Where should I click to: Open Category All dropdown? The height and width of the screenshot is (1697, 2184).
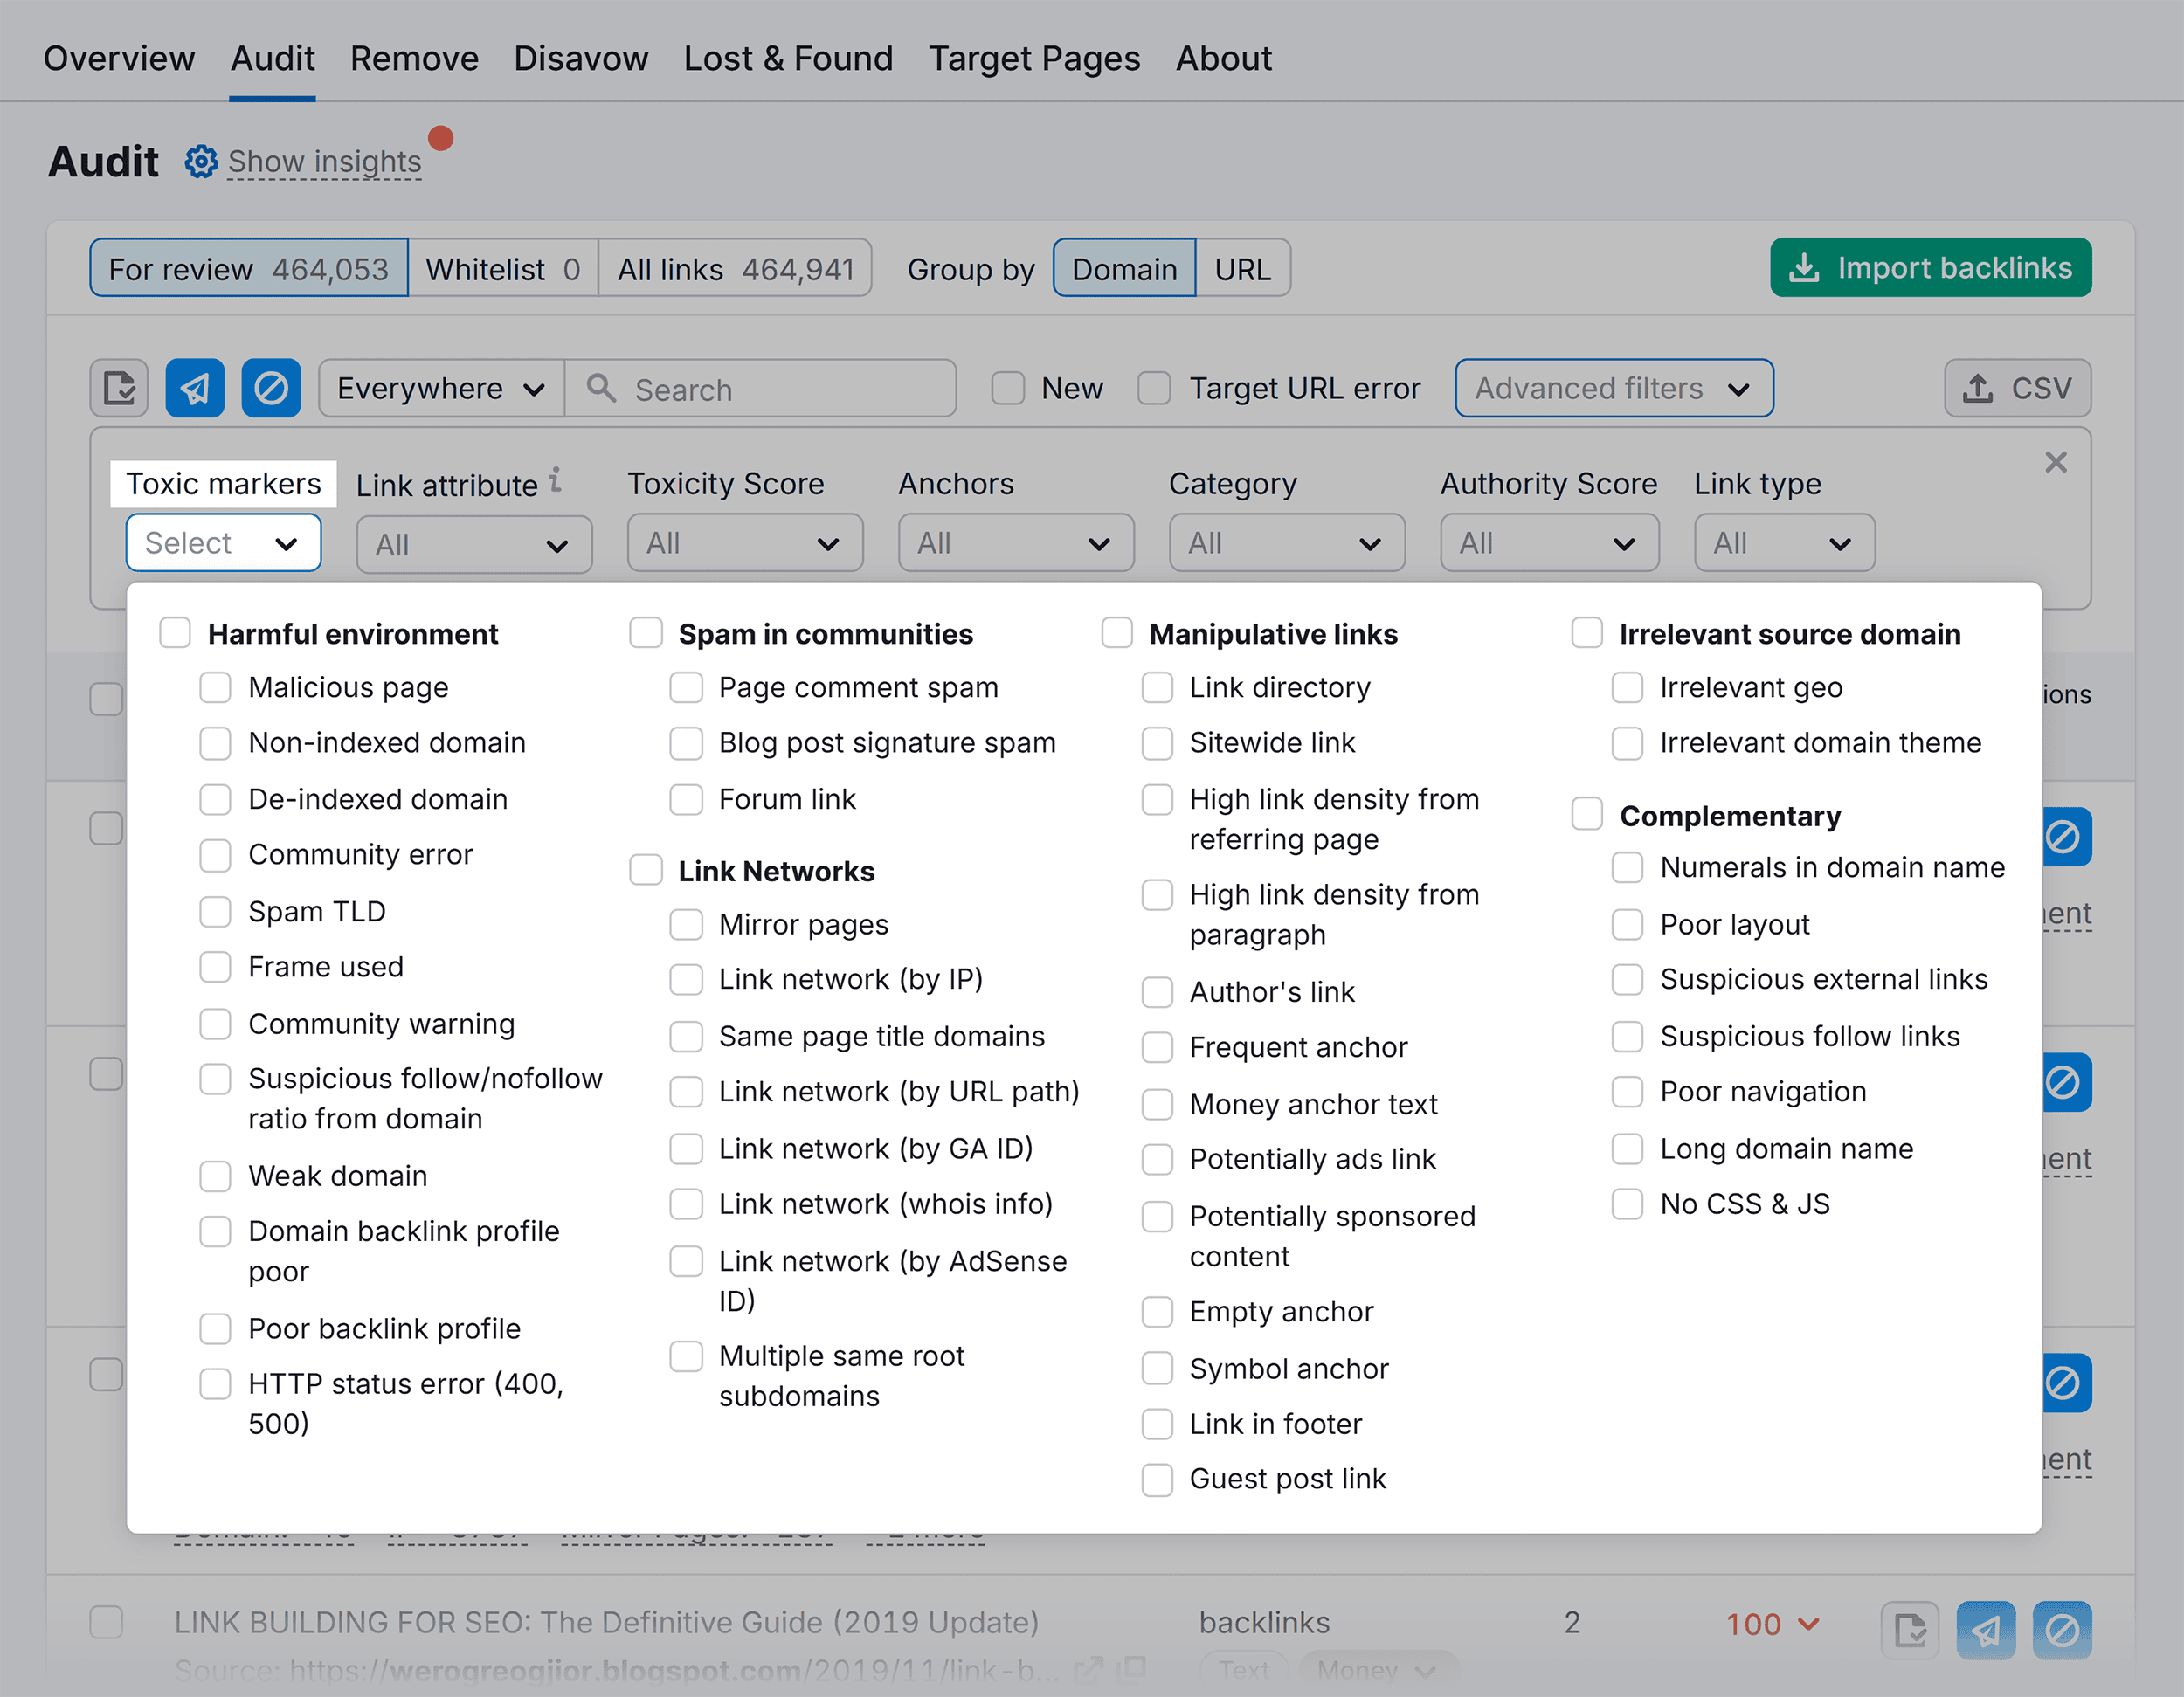point(1287,543)
